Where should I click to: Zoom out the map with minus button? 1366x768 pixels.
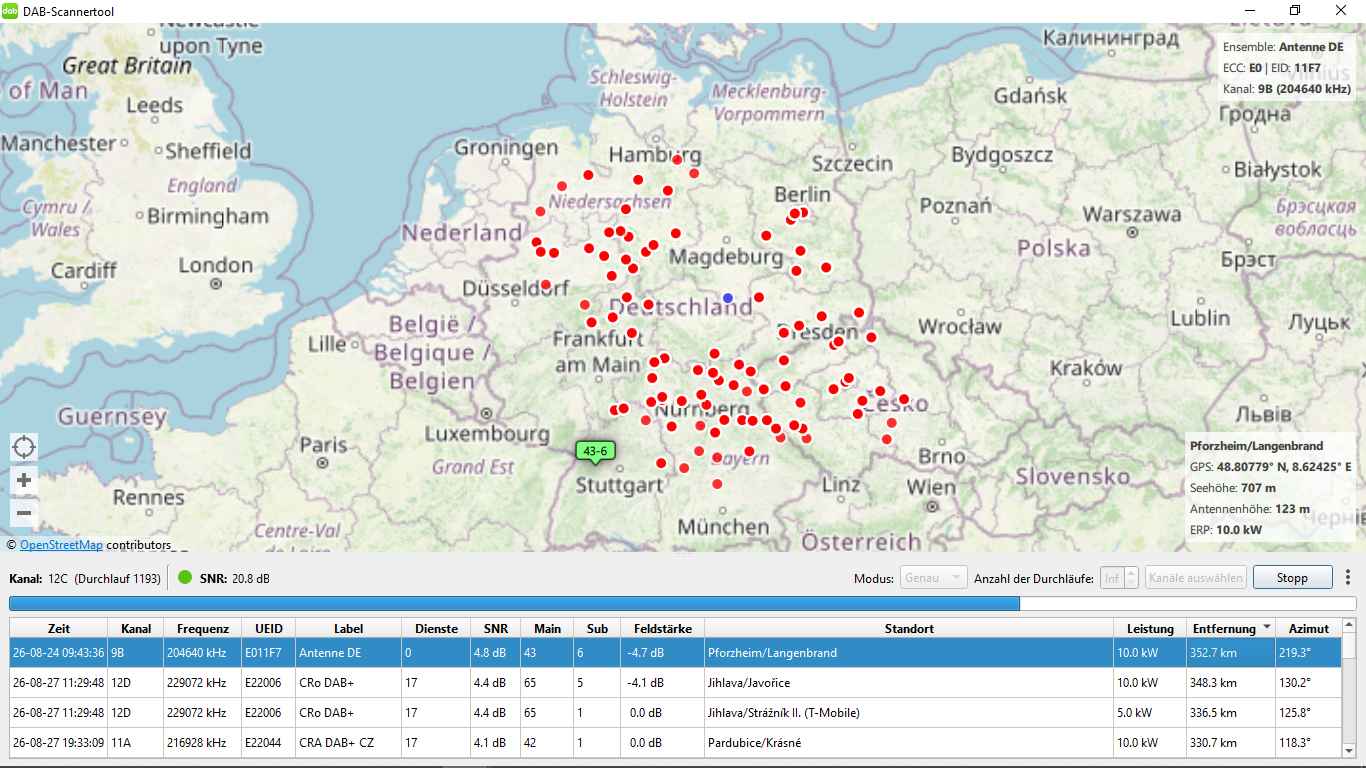tap(24, 513)
